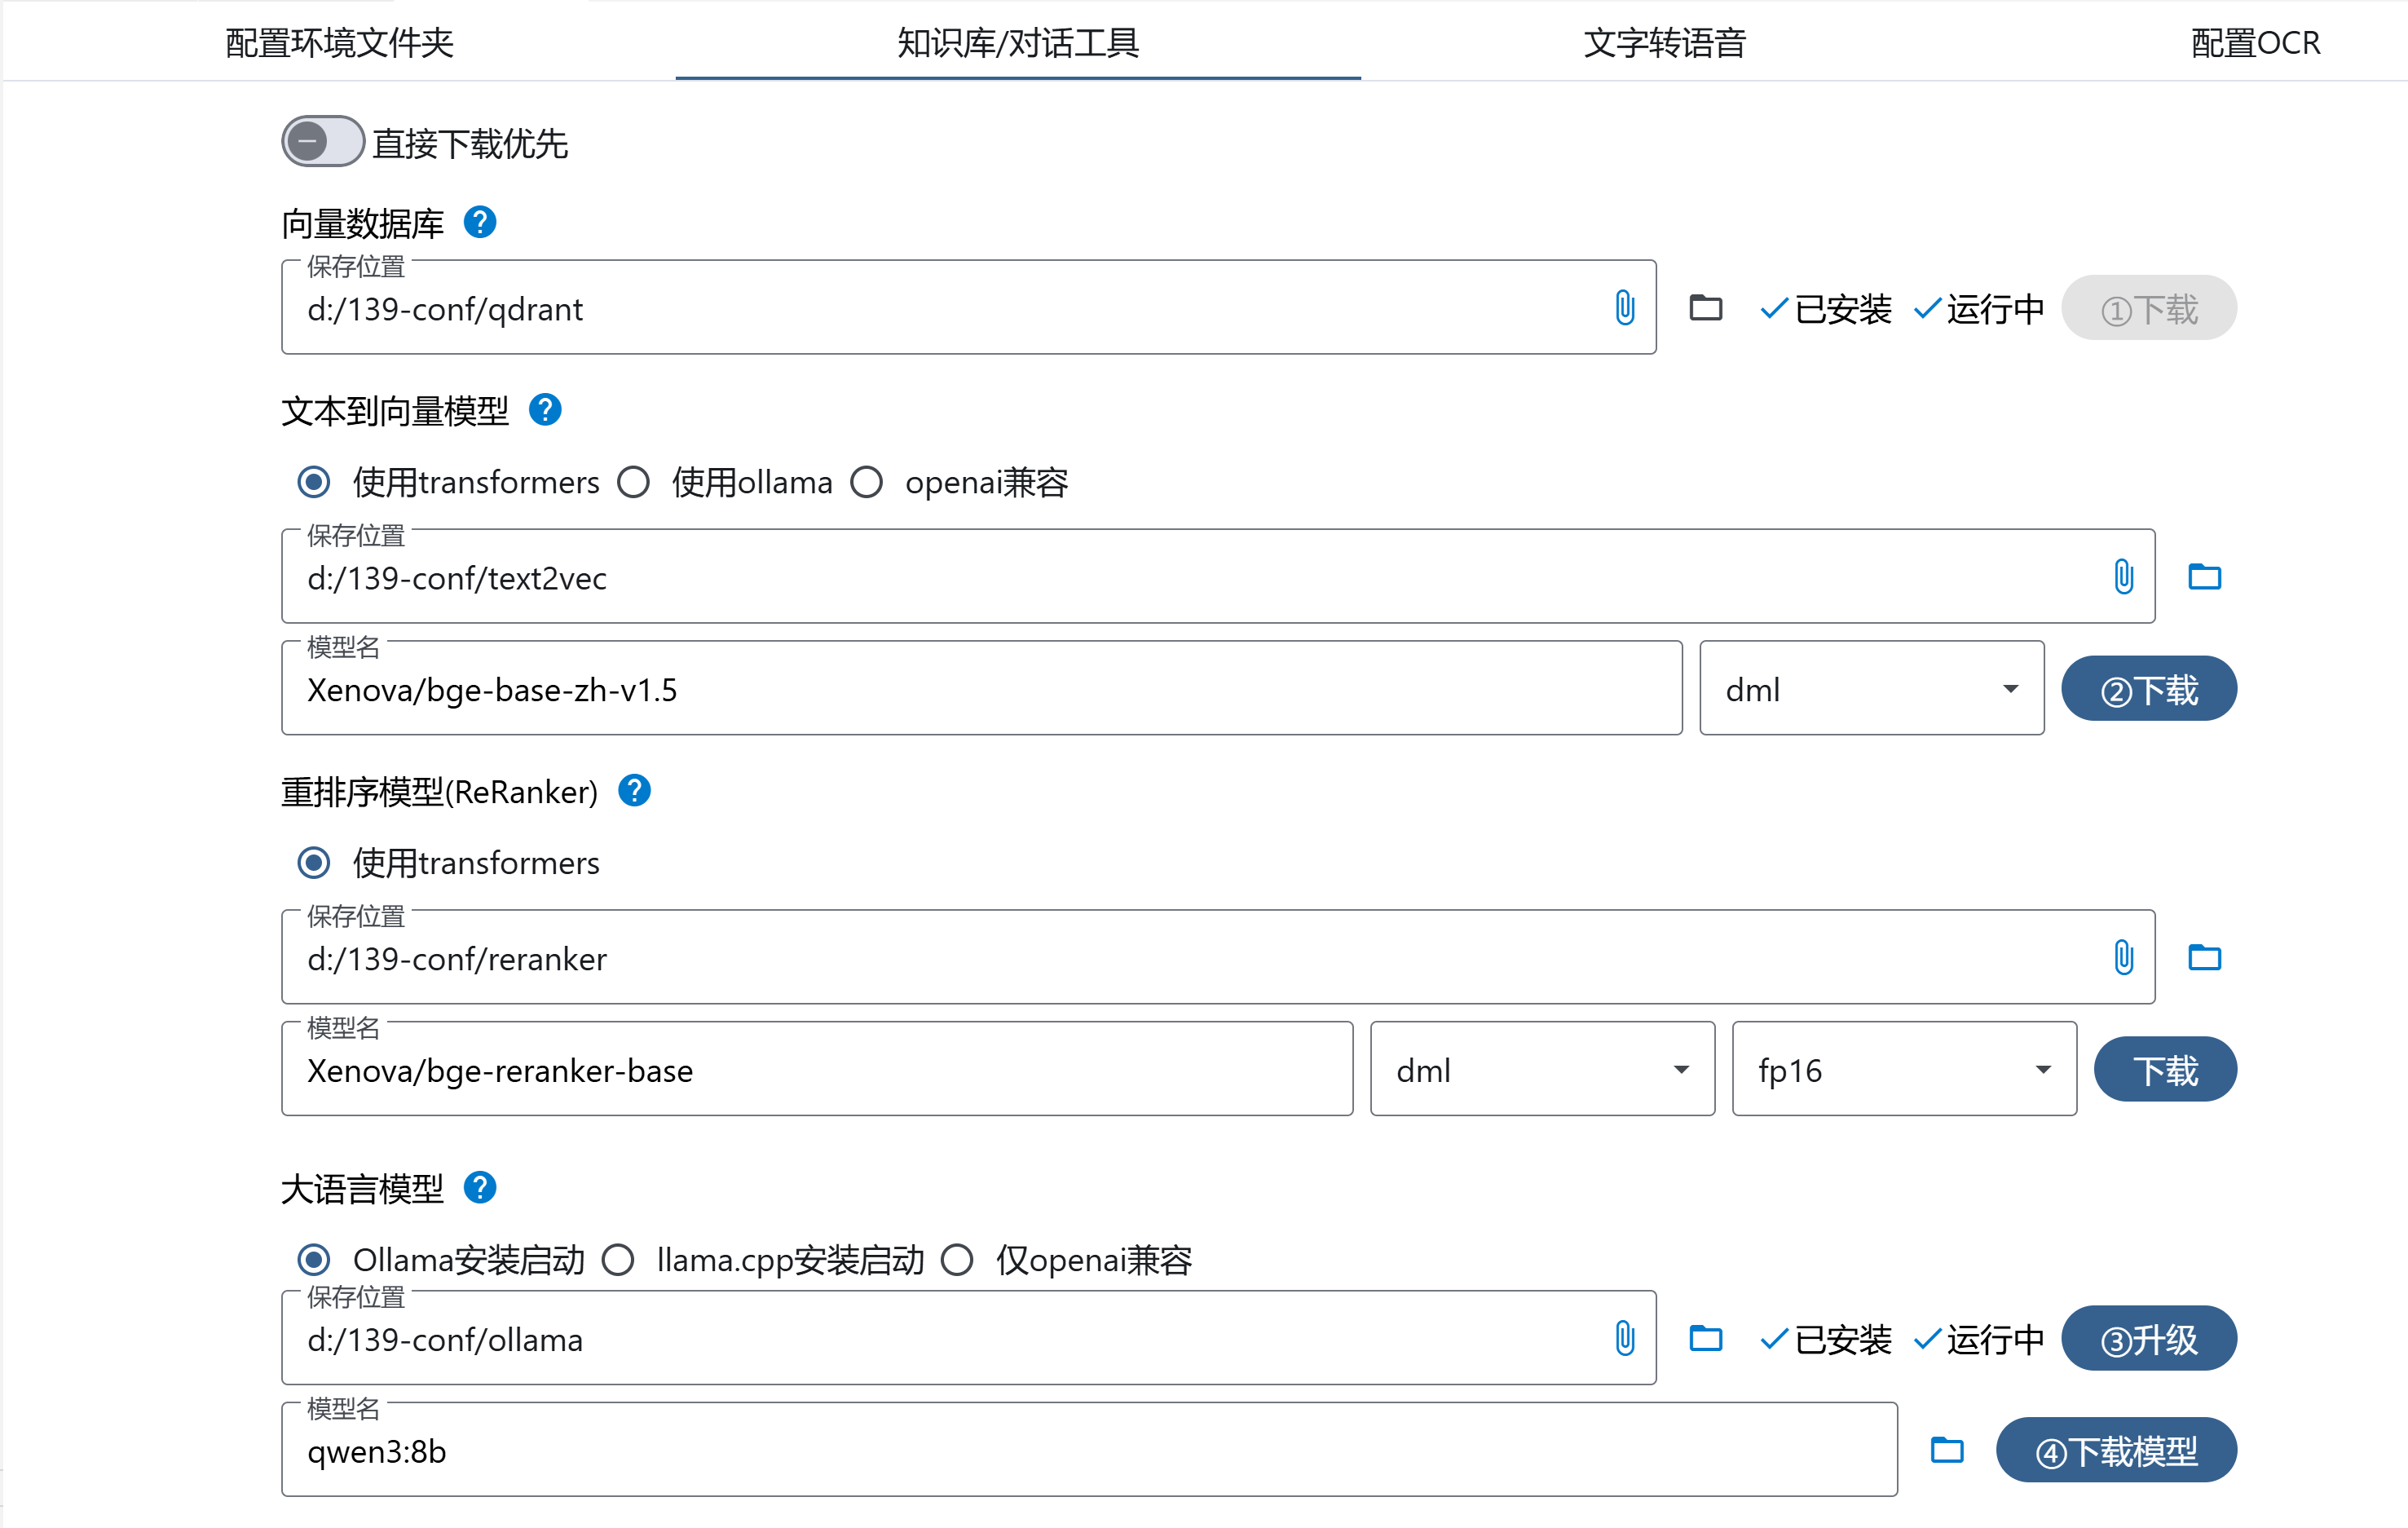Open folder icon next to qwen3:8b model

pyautogui.click(x=1946, y=1450)
